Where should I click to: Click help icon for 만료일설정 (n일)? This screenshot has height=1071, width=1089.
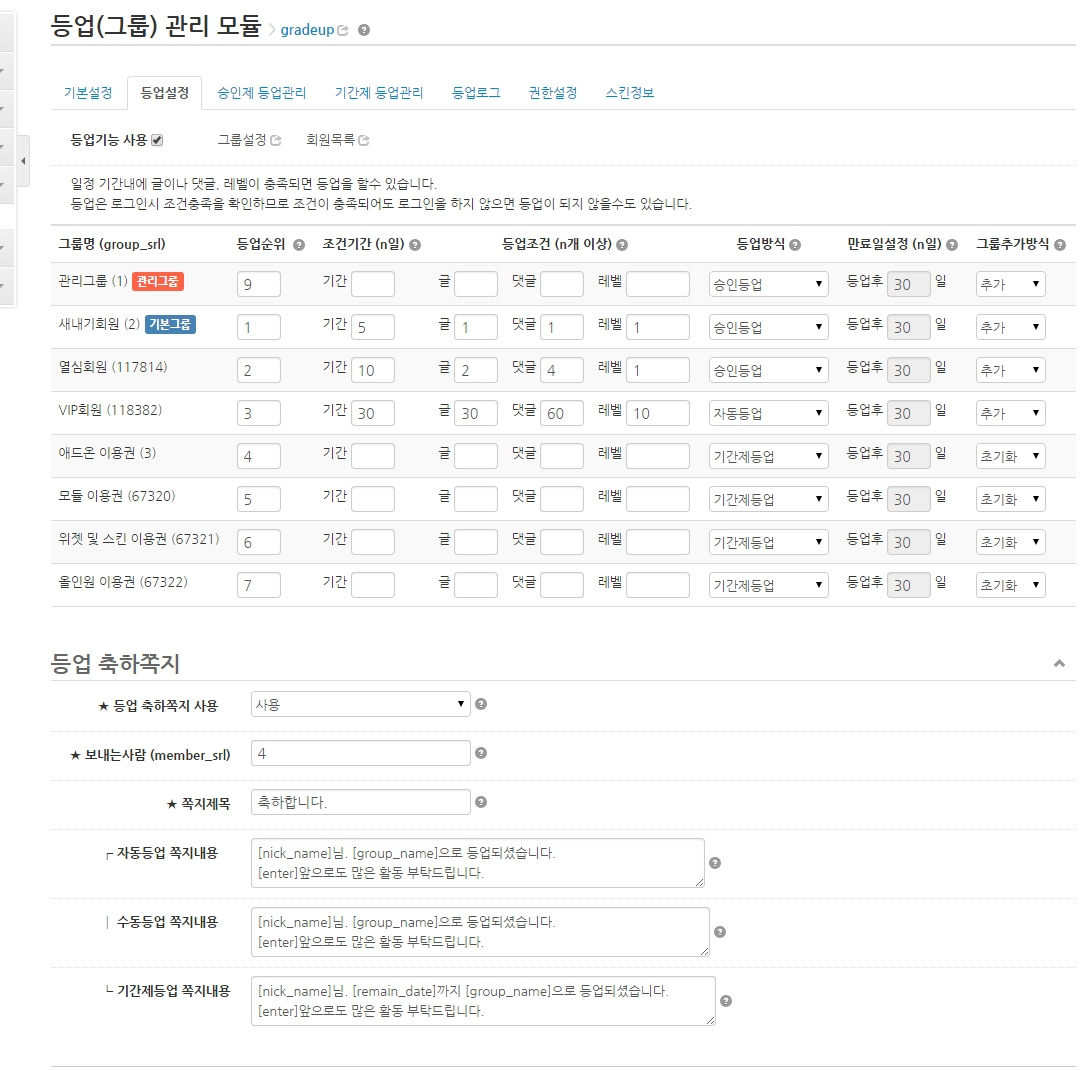click(x=951, y=244)
